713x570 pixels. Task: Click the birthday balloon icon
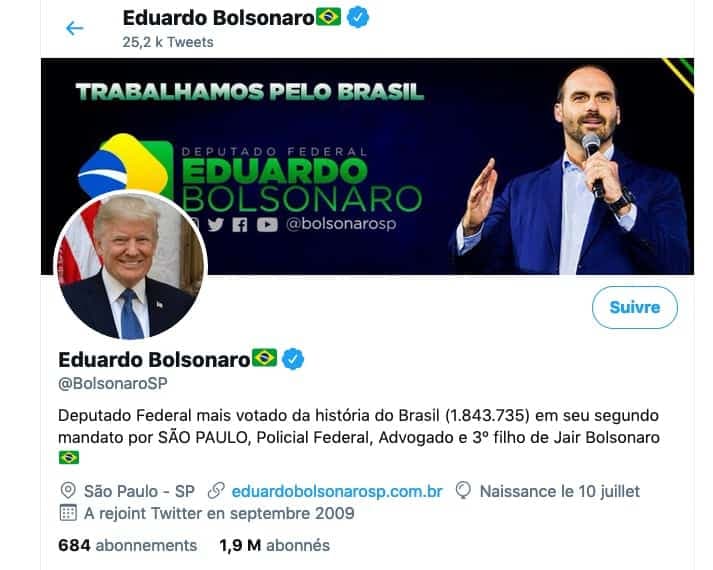pos(463,491)
